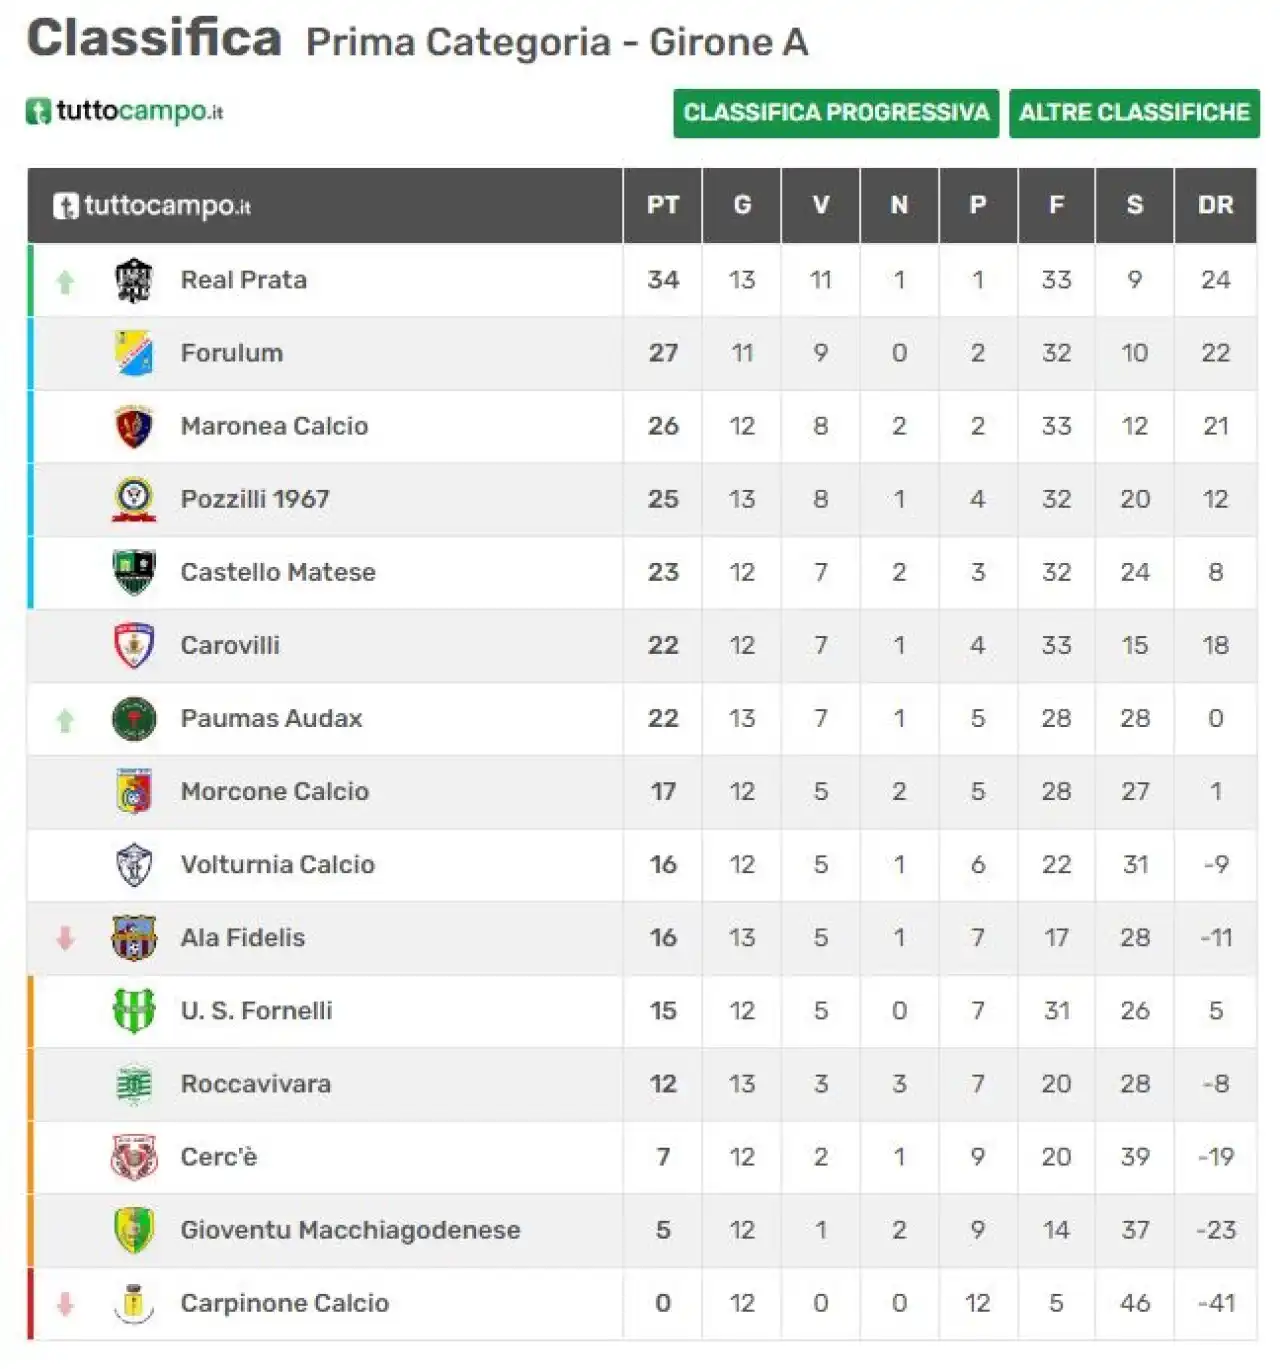Open the Maronea Calcio crest icon
The height and width of the screenshot is (1369, 1280).
tap(133, 426)
